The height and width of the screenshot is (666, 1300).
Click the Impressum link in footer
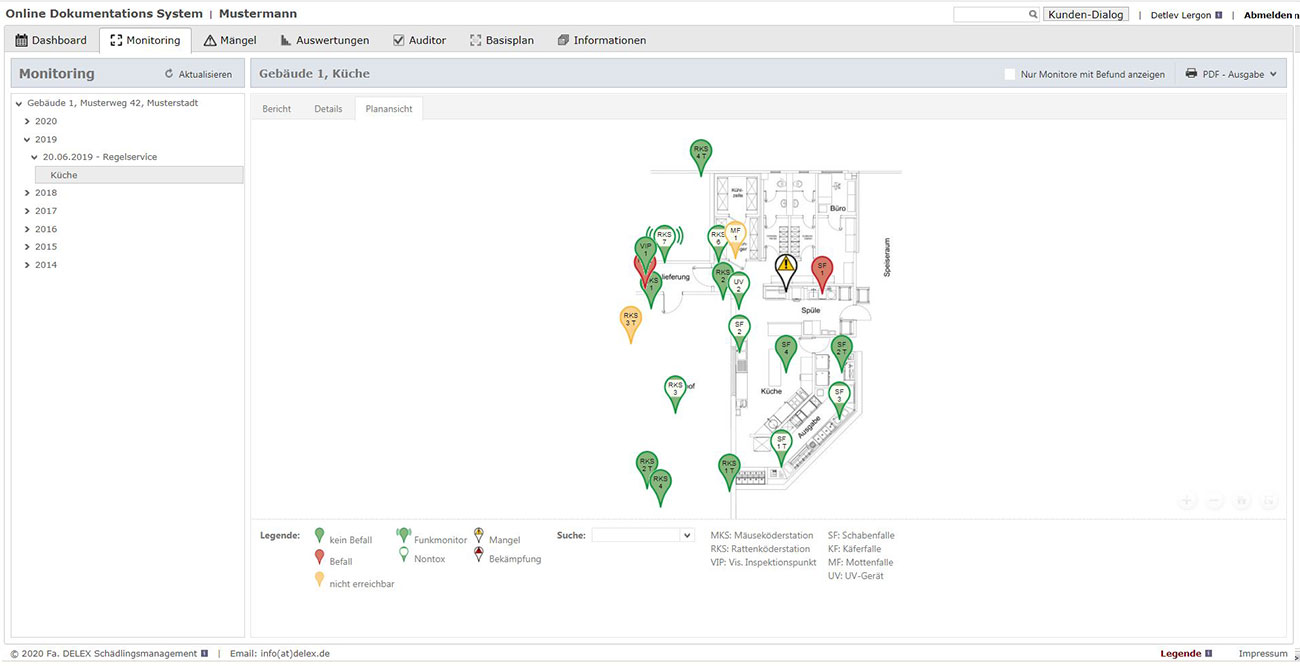click(1262, 654)
